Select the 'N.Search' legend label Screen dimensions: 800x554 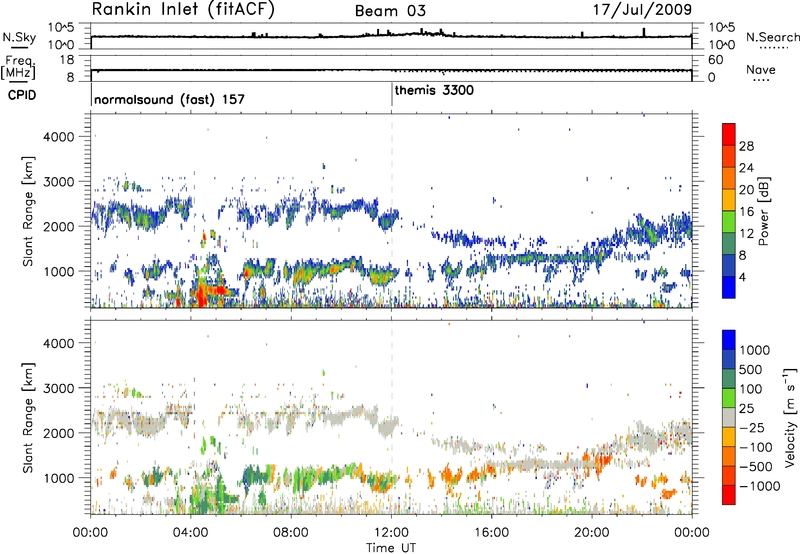772,37
